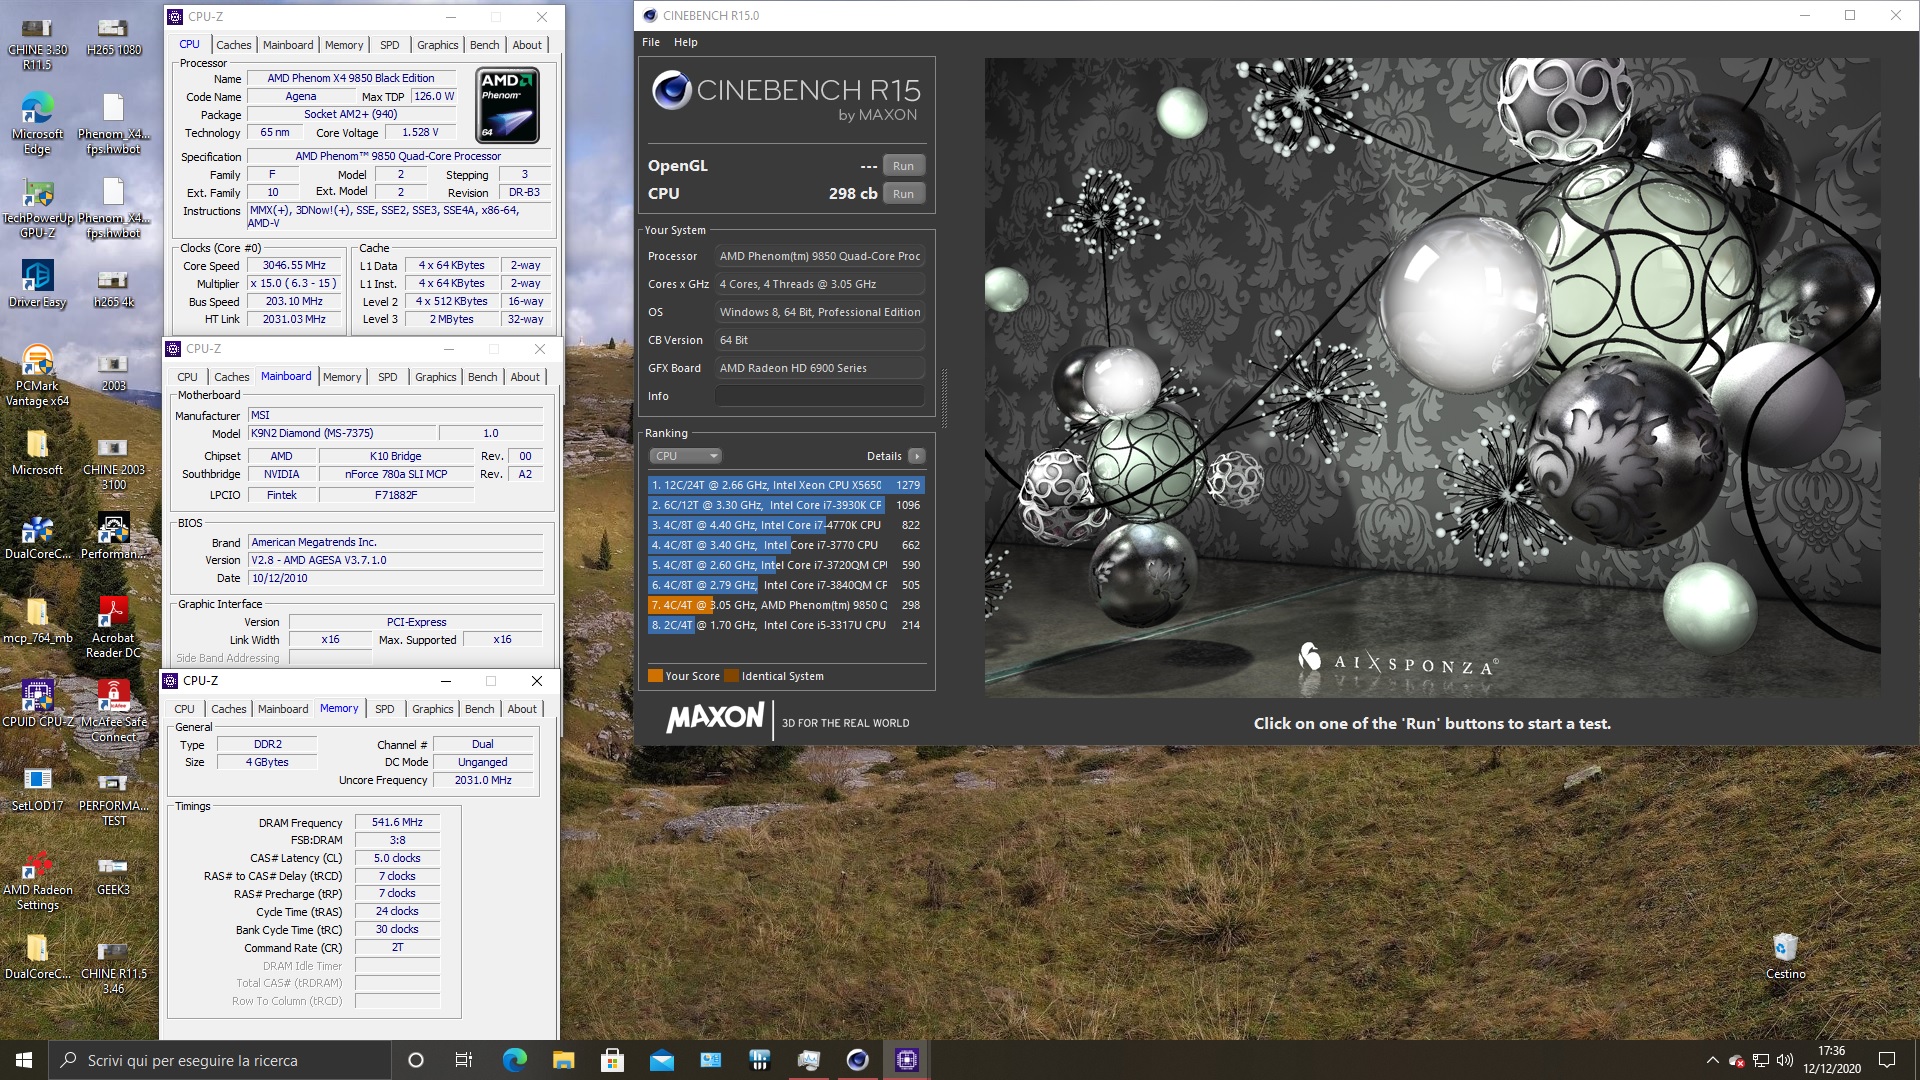The width and height of the screenshot is (1920, 1080).
Task: Open the Help menu in Cinebench
Action: (685, 42)
